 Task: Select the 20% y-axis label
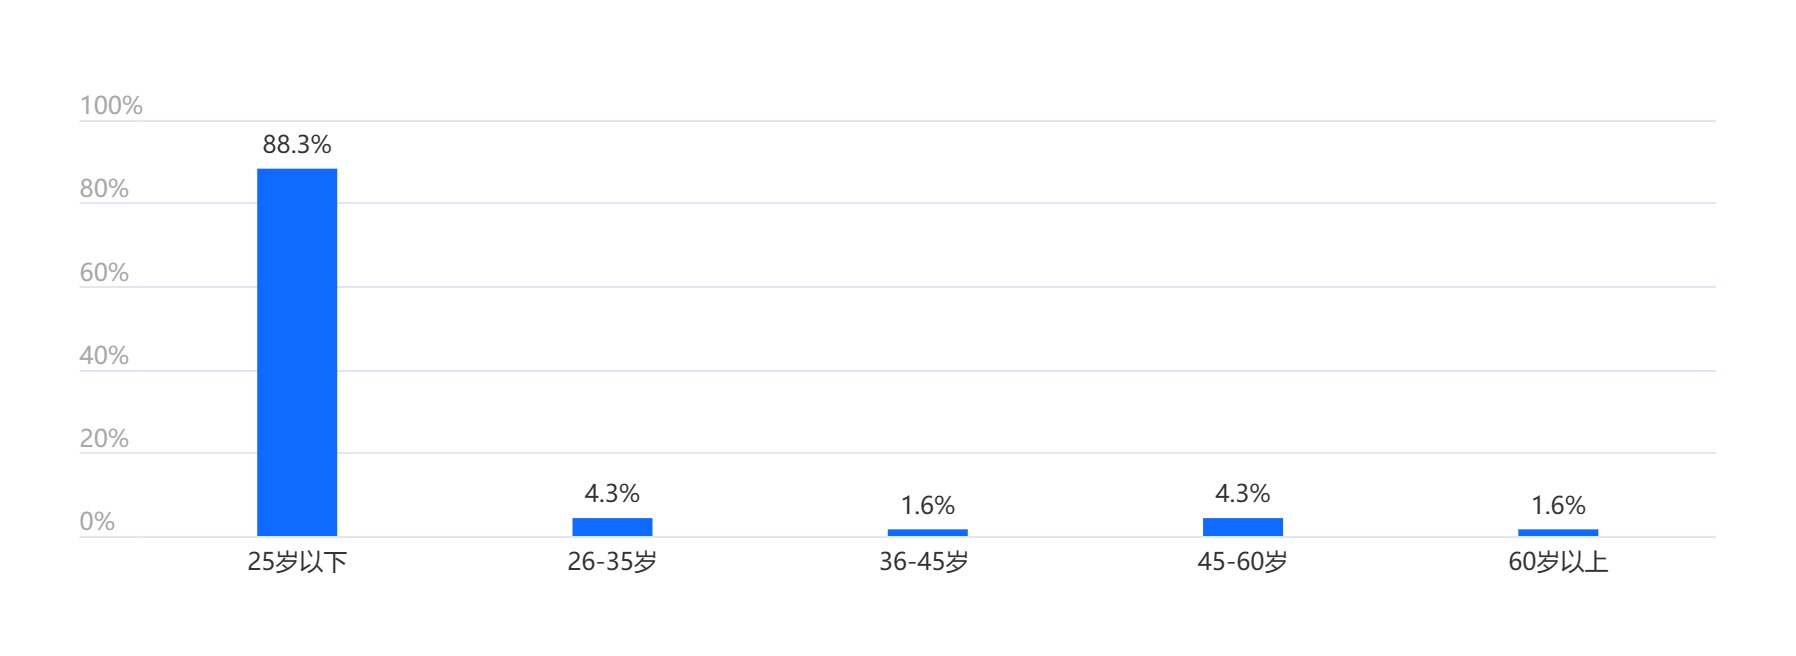(104, 439)
